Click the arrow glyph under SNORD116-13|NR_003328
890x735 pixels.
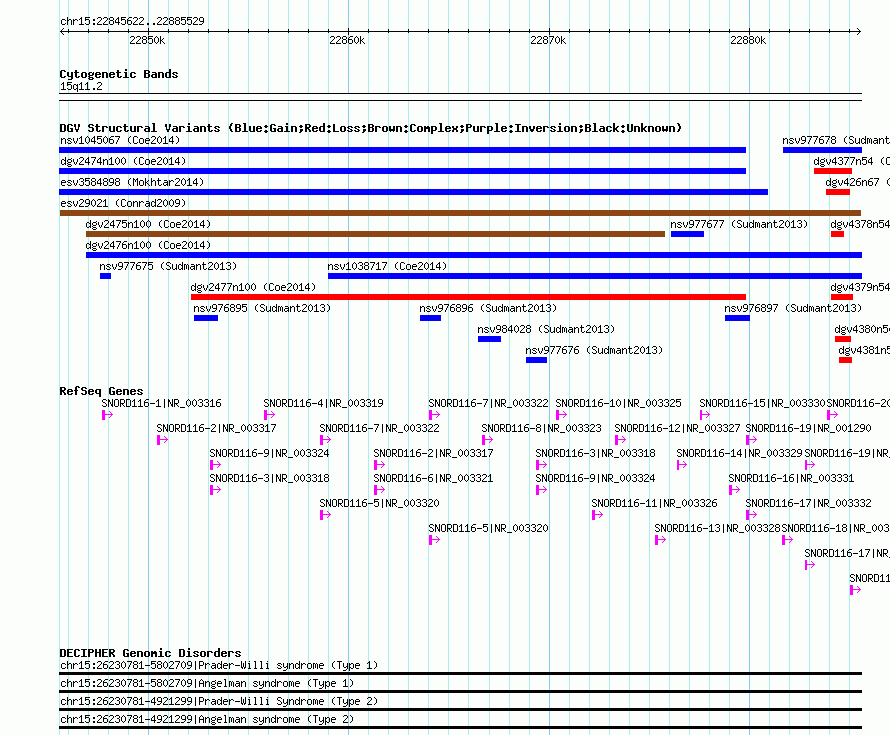click(x=660, y=540)
